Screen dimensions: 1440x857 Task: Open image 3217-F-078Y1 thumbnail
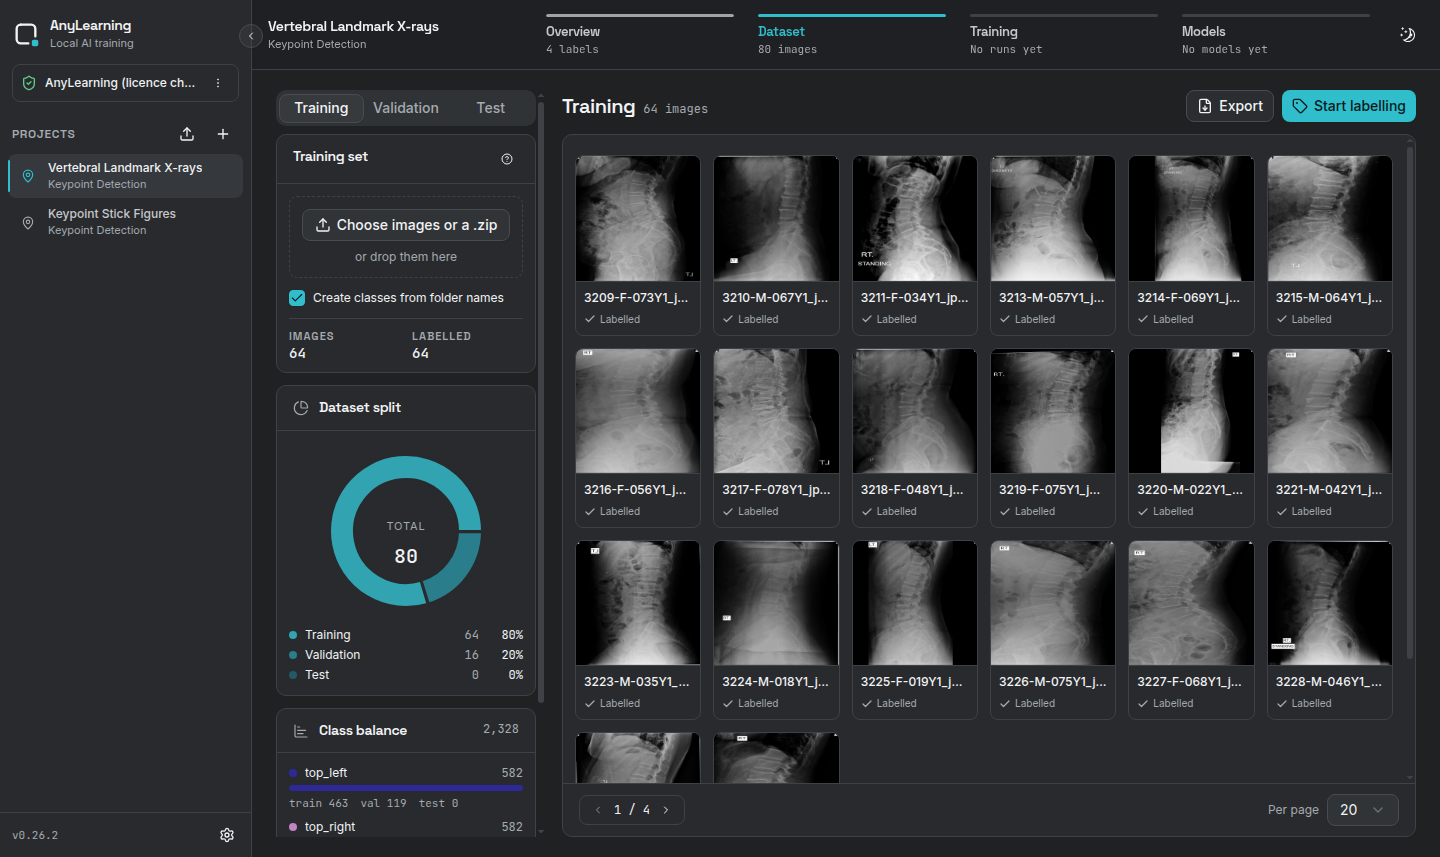(x=776, y=411)
